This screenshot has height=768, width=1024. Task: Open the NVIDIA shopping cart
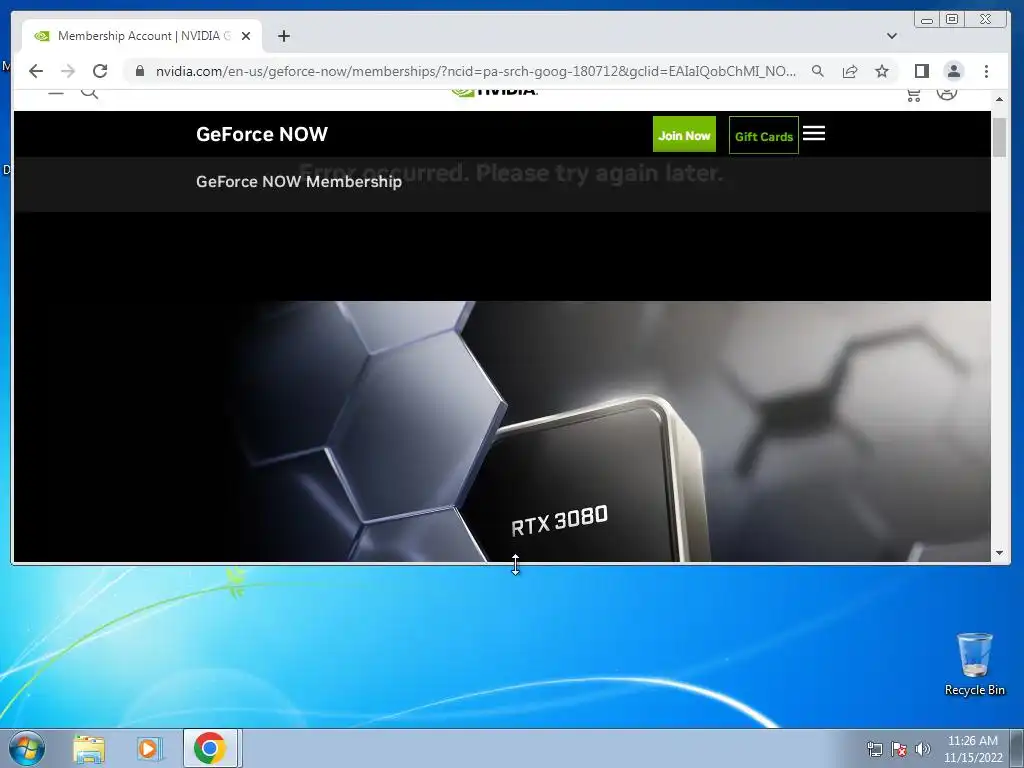click(x=914, y=95)
